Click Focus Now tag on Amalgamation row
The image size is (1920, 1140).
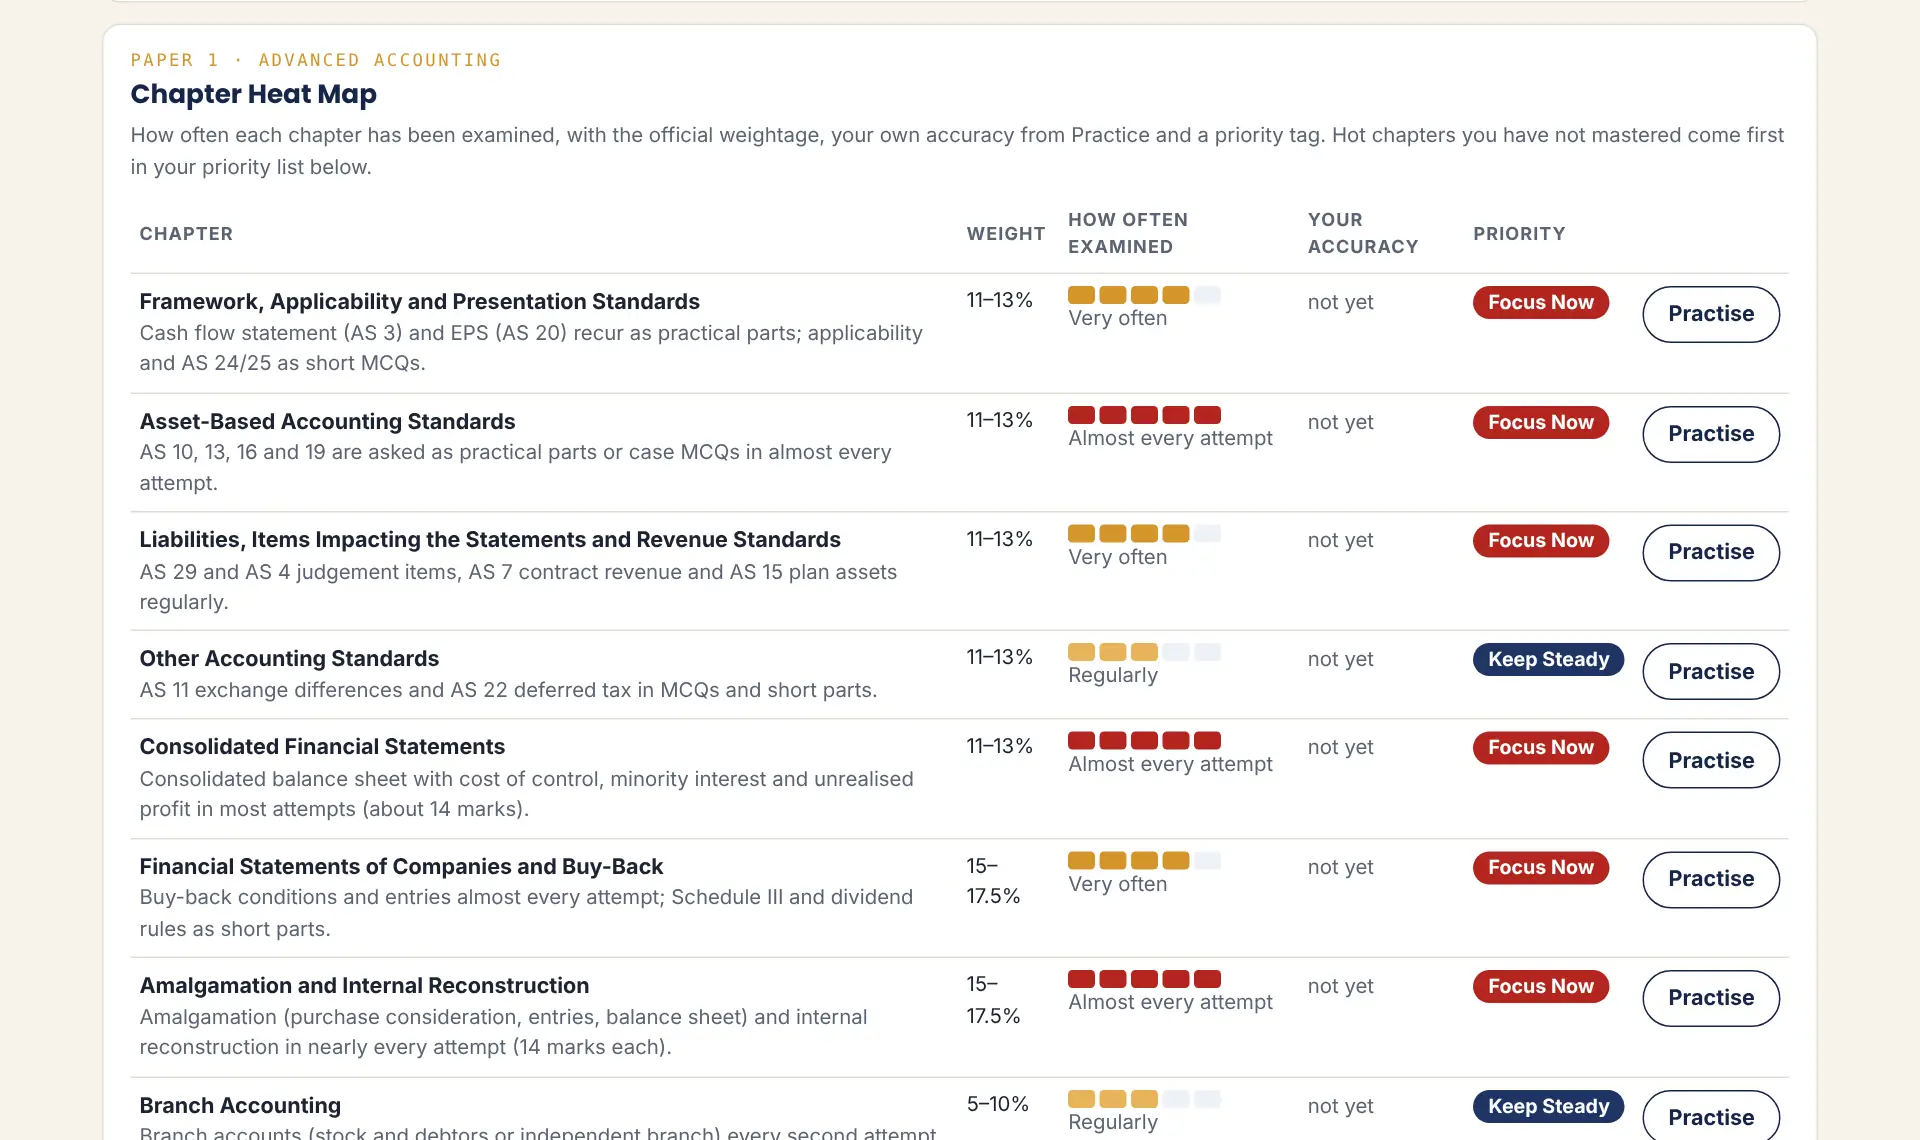1541,986
